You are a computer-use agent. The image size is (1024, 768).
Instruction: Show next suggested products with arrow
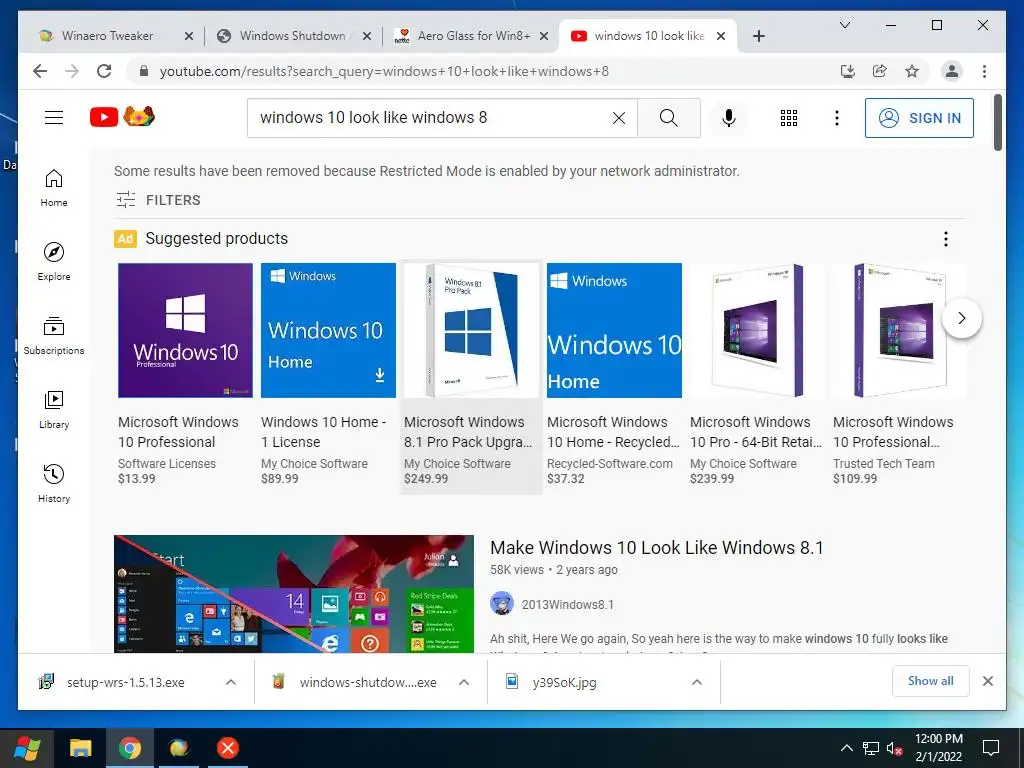point(961,318)
